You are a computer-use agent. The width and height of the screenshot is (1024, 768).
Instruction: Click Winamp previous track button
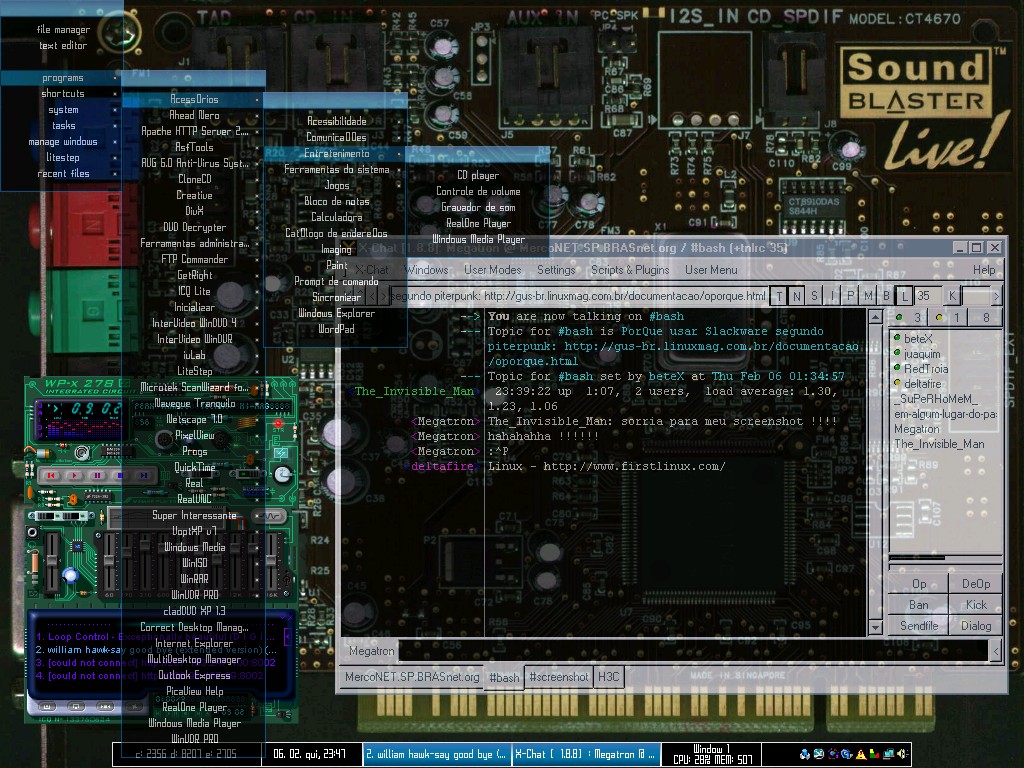[52, 475]
